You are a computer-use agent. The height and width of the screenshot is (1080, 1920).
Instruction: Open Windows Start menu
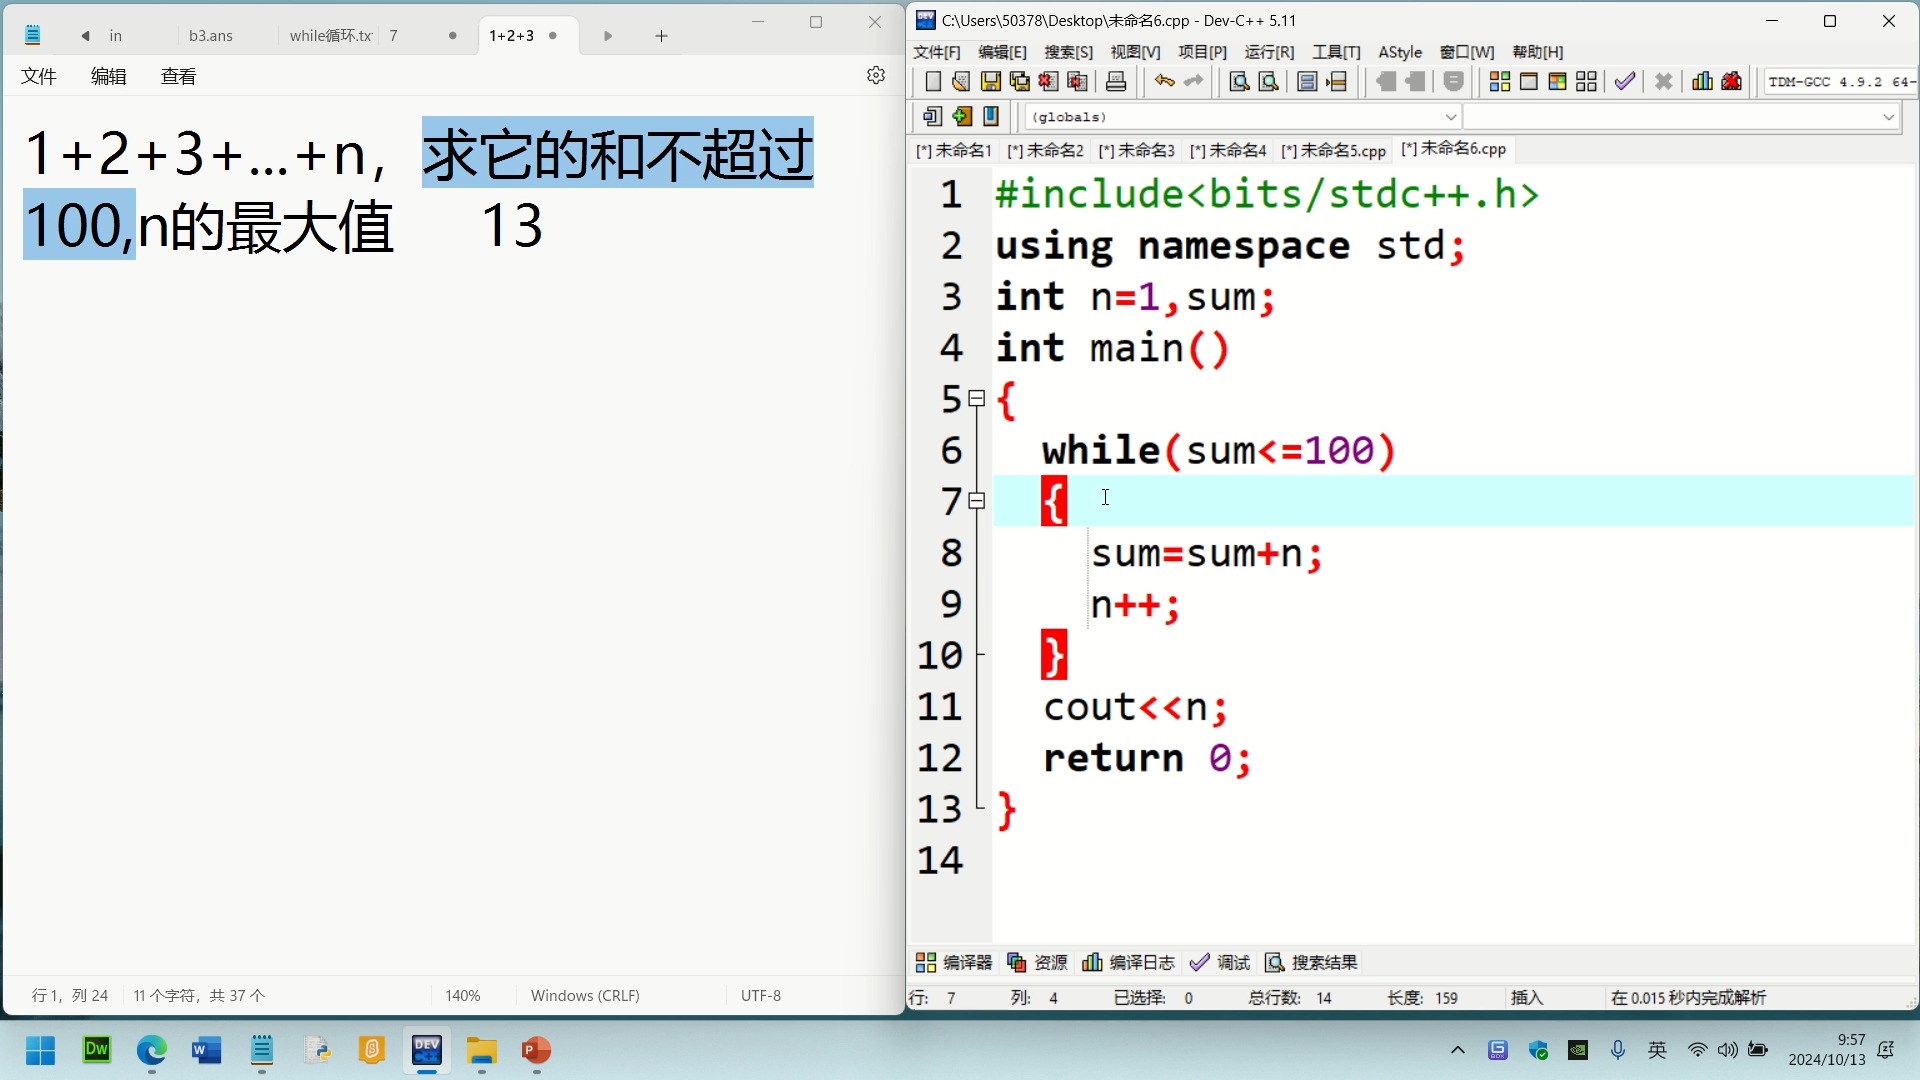point(41,1051)
